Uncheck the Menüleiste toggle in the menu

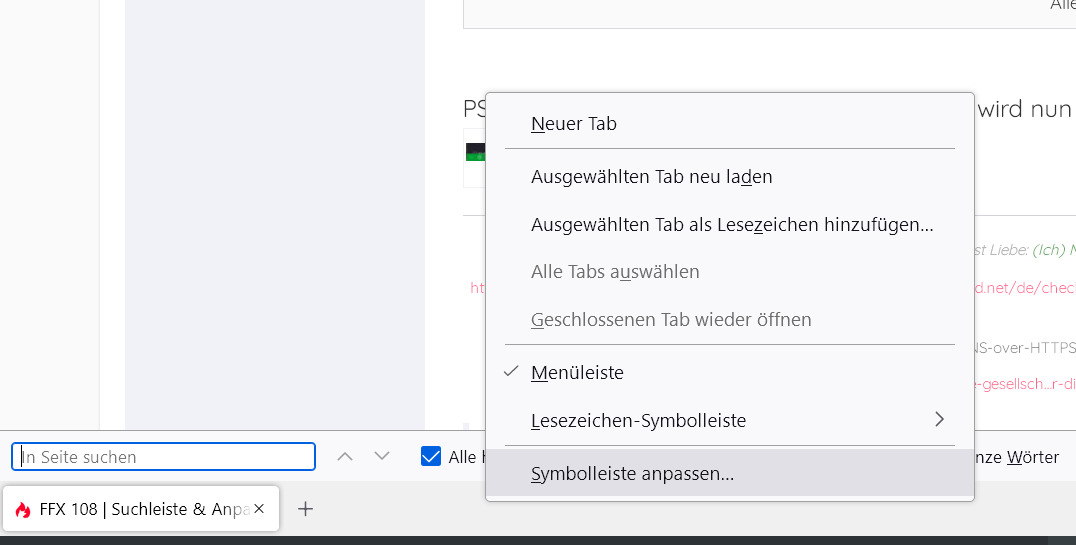point(577,373)
